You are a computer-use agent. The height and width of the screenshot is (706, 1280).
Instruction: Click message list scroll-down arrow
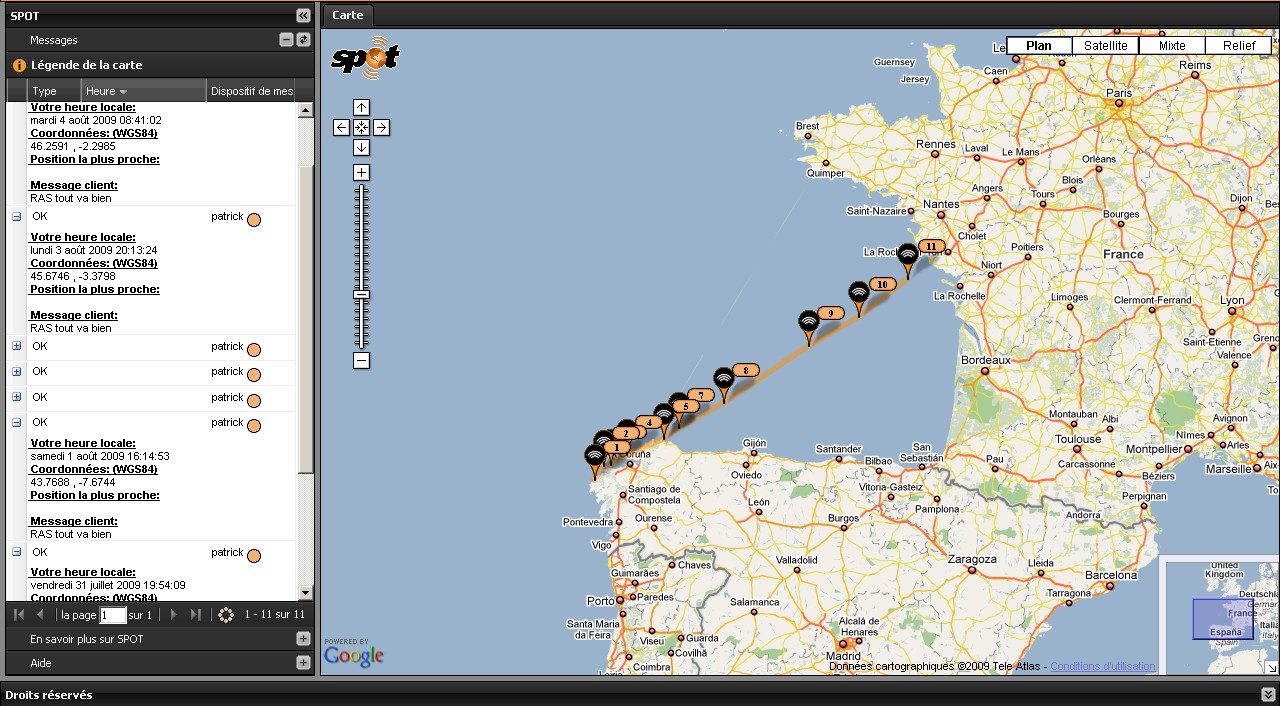pos(306,593)
